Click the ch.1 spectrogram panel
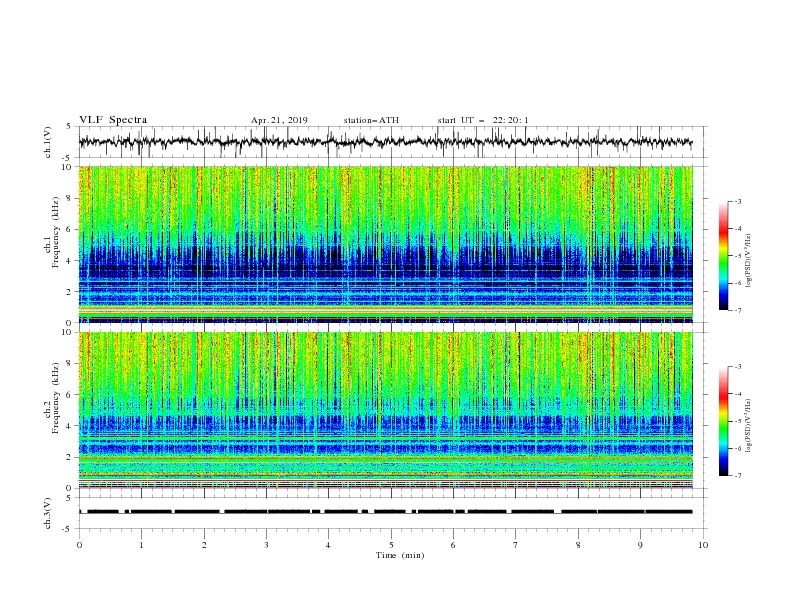 point(386,244)
